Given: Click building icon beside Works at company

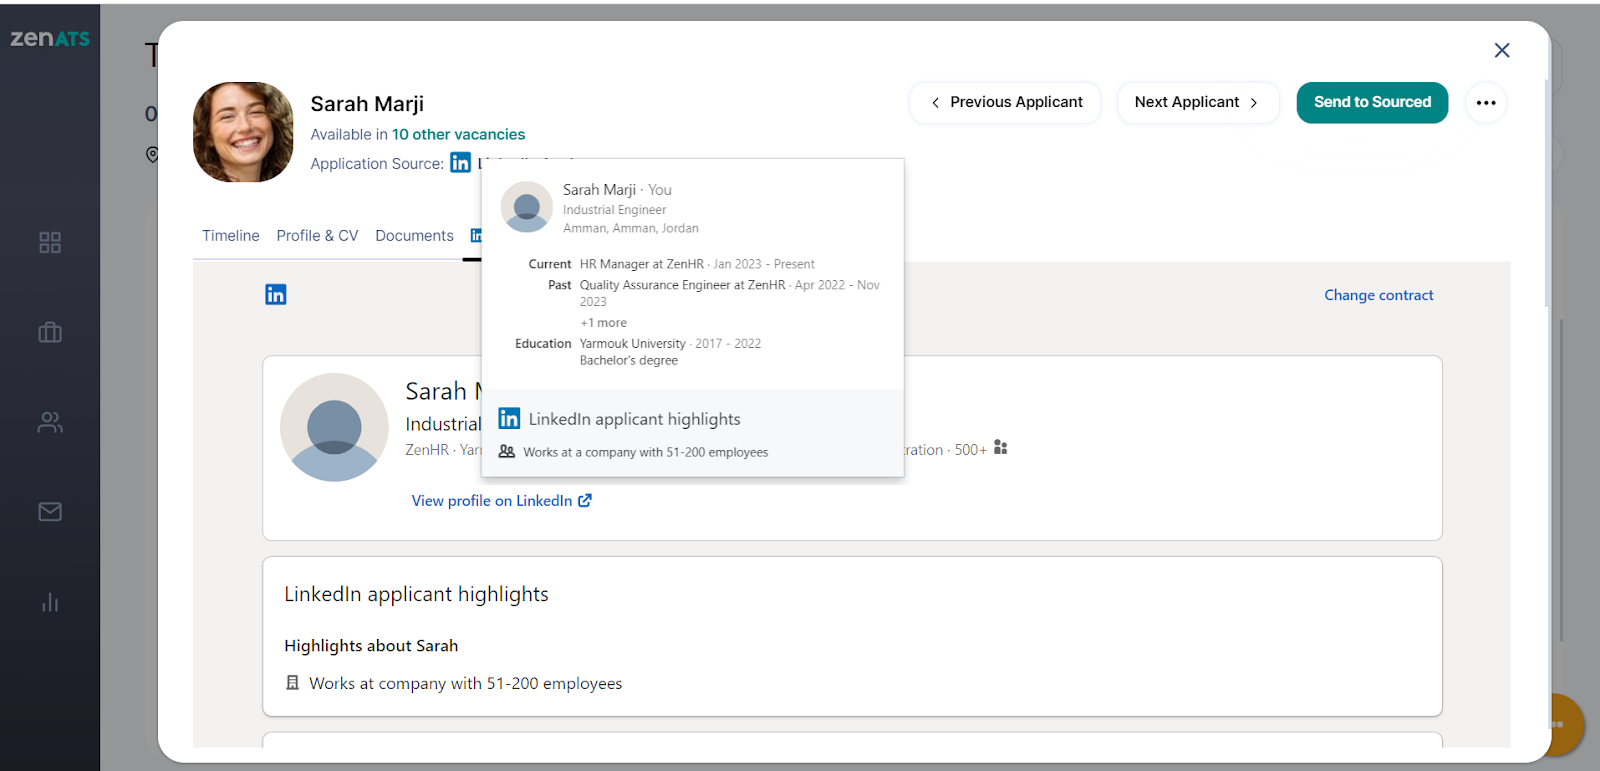Looking at the screenshot, I should tap(292, 682).
